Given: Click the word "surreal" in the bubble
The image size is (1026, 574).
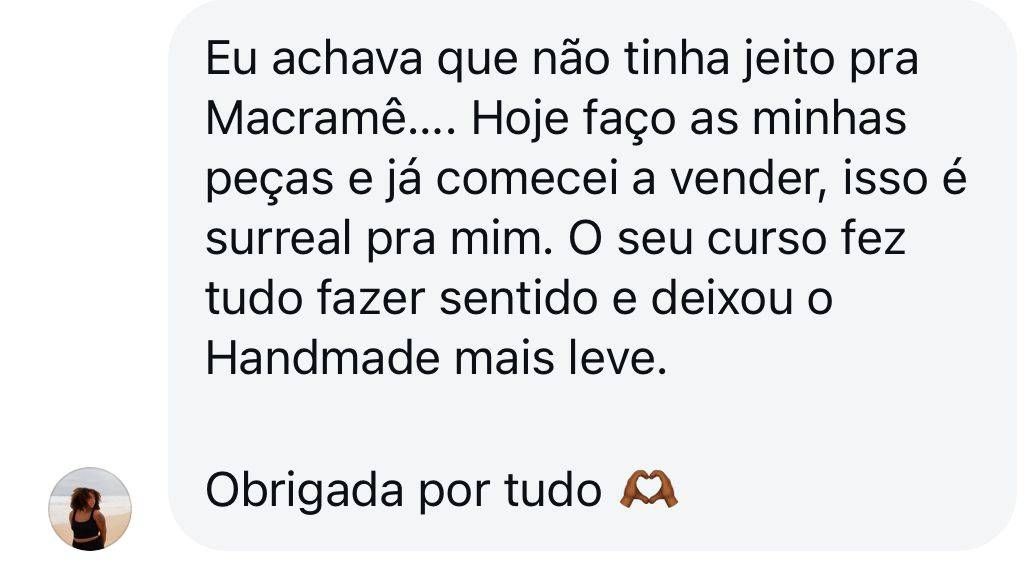Looking at the screenshot, I should click(x=278, y=238).
